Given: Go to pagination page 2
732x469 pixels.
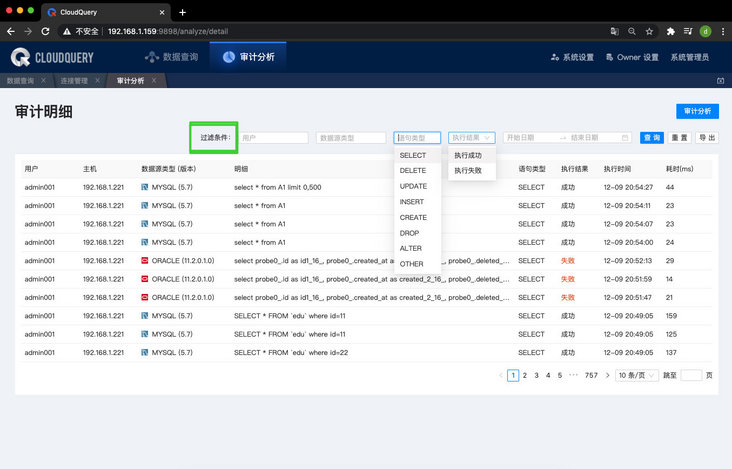Looking at the screenshot, I should coord(525,375).
